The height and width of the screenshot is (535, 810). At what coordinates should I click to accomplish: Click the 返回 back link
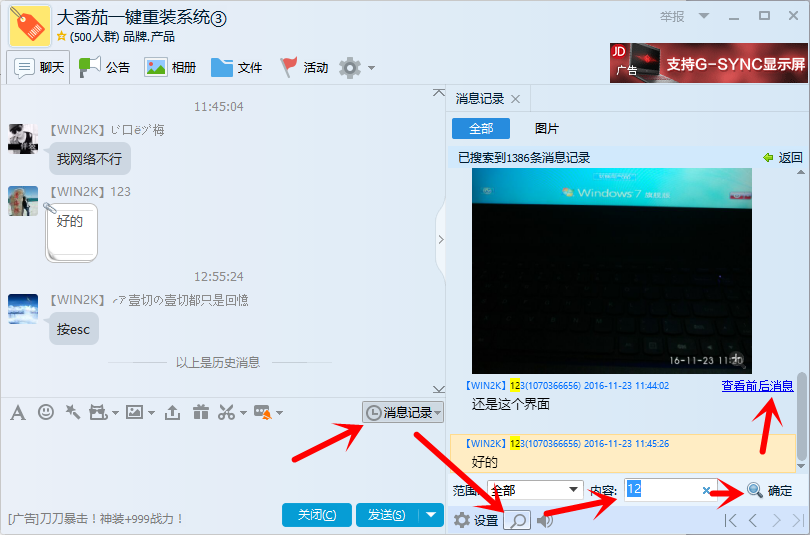point(783,158)
